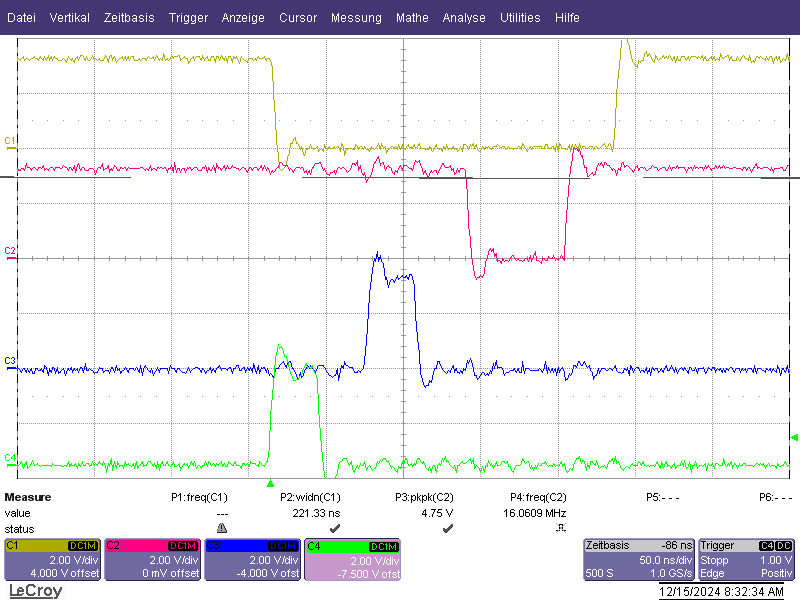Click the P1 status warning icon

click(222, 528)
